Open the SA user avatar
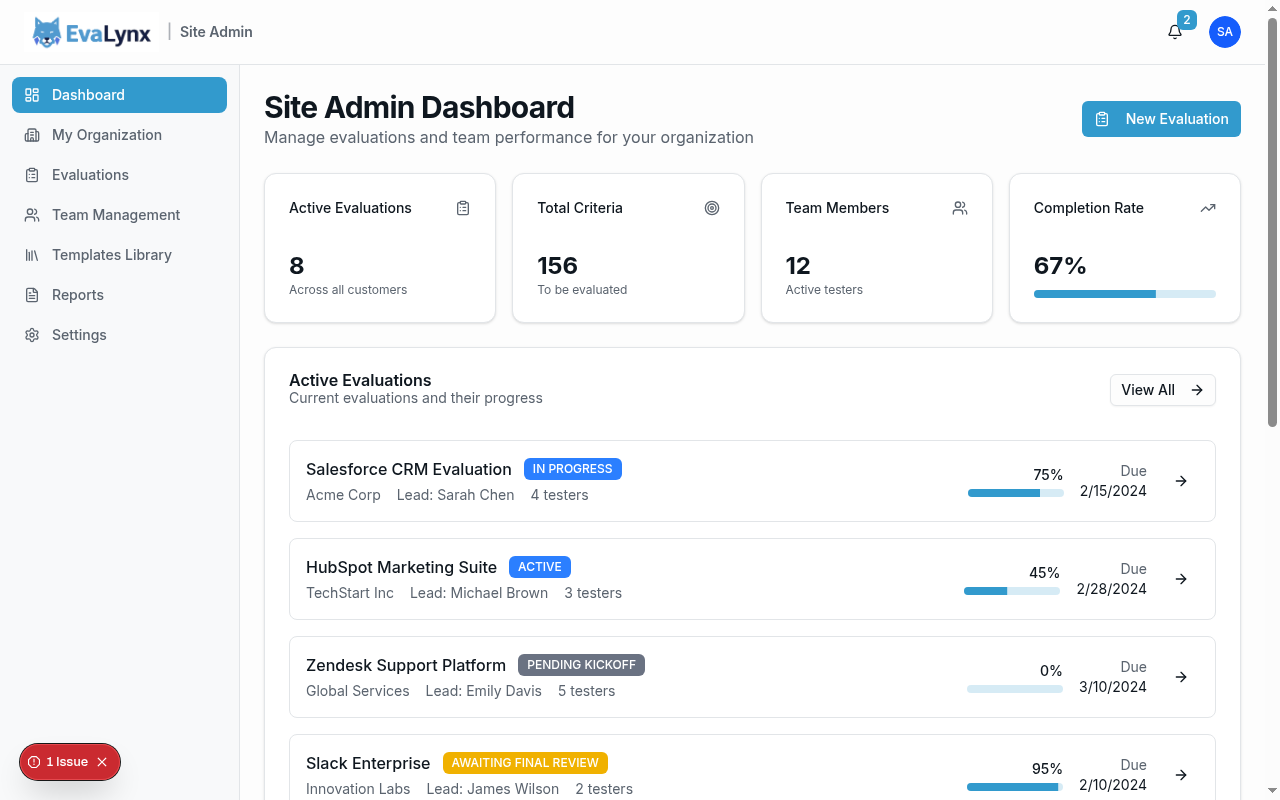The height and width of the screenshot is (800, 1280). pyautogui.click(x=1225, y=32)
